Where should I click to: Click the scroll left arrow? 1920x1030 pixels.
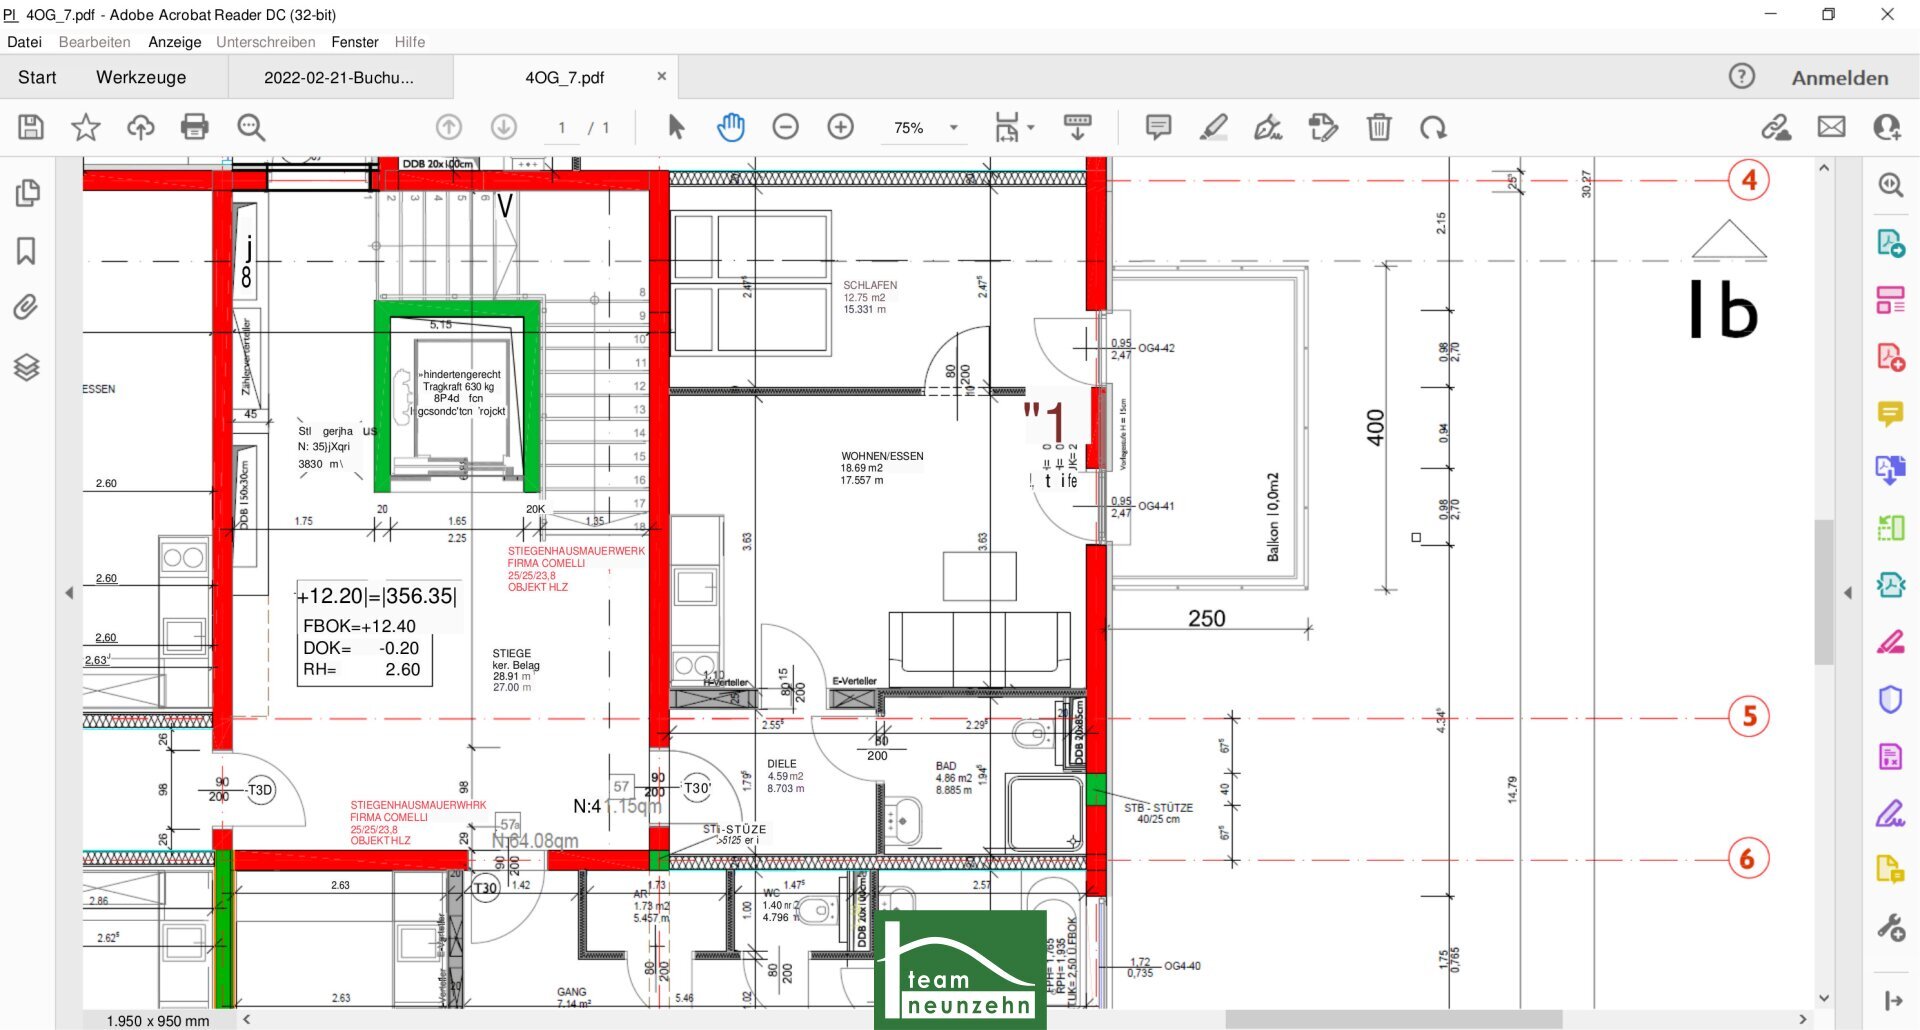click(x=246, y=1020)
